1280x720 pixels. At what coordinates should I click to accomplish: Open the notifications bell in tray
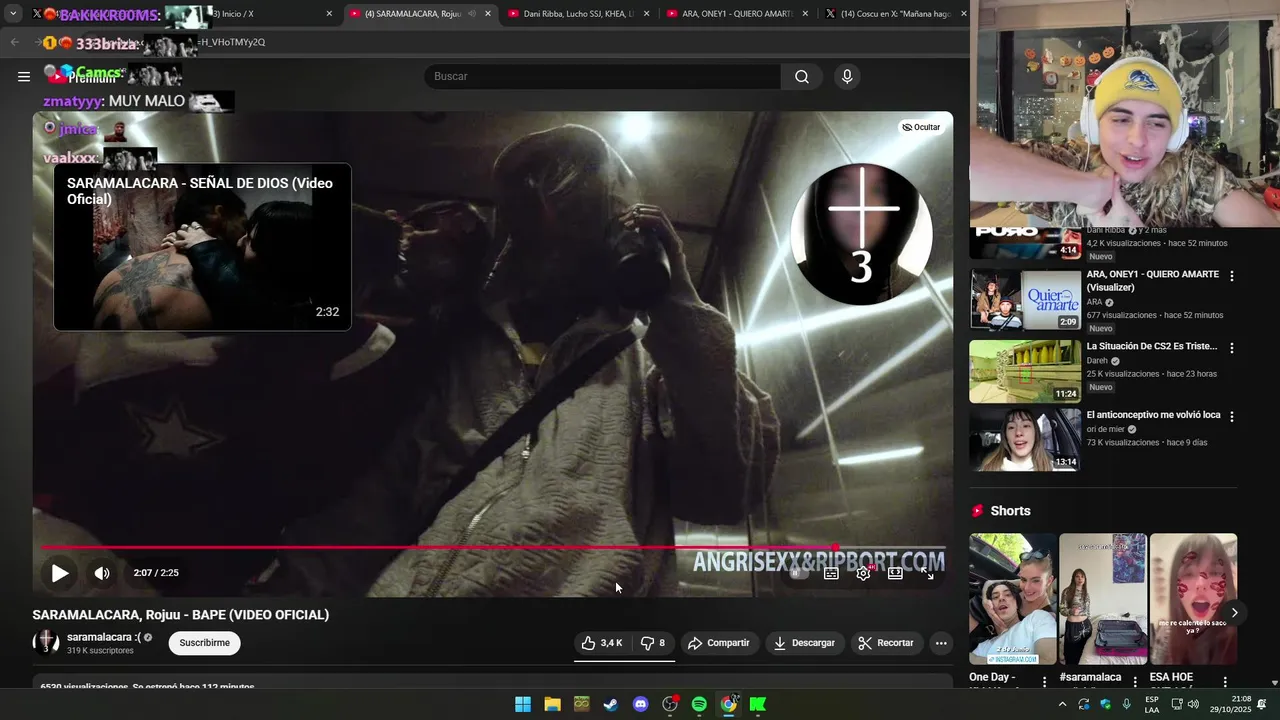1262,704
